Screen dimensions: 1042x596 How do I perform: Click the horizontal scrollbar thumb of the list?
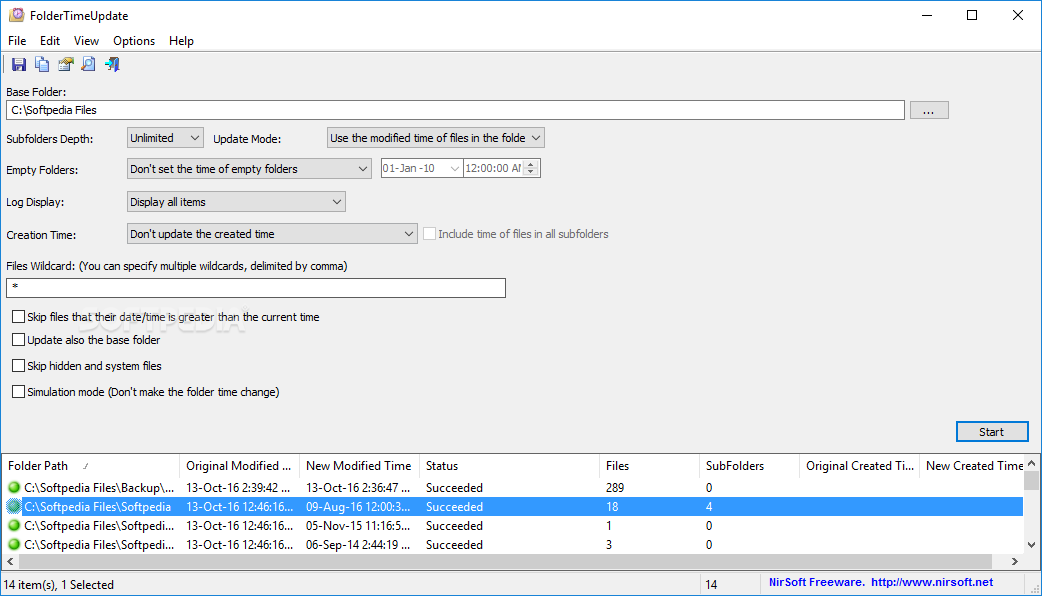click(x=505, y=561)
